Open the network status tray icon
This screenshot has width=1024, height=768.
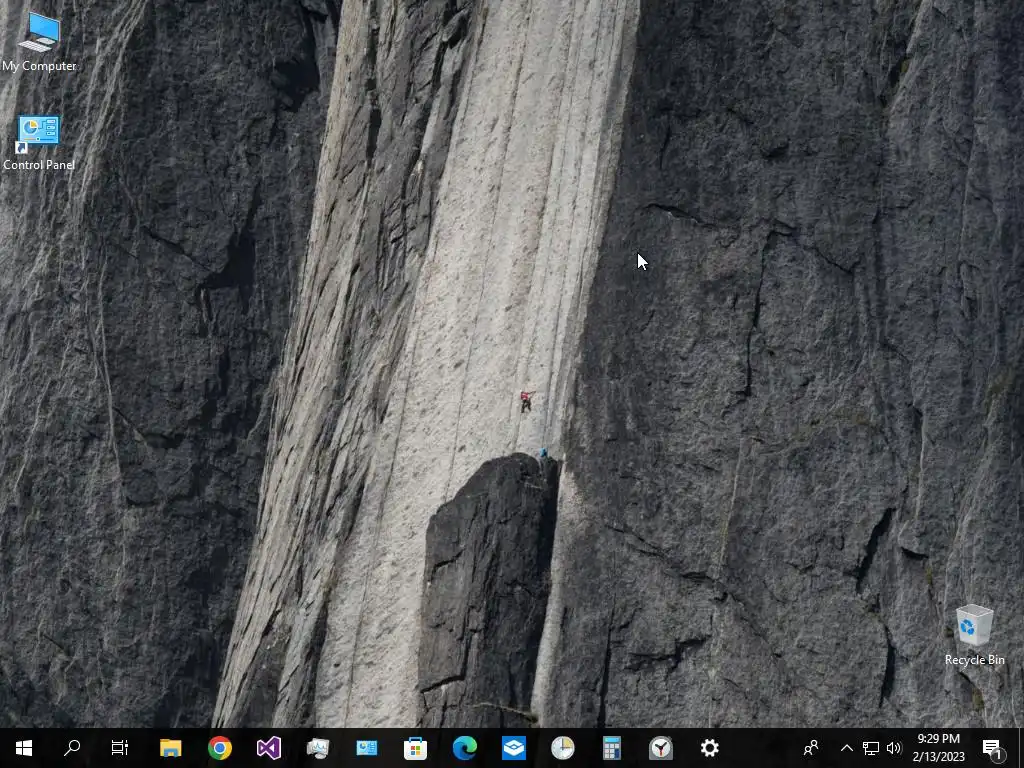pyautogui.click(x=870, y=748)
